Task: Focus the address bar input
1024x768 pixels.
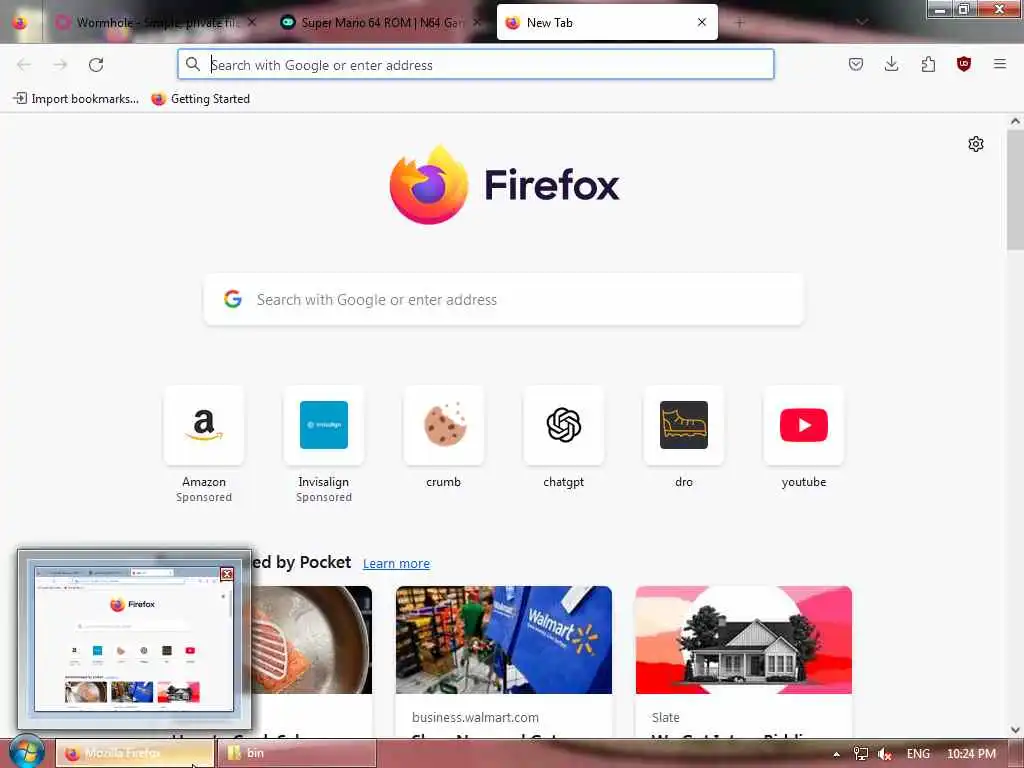Action: [x=476, y=64]
